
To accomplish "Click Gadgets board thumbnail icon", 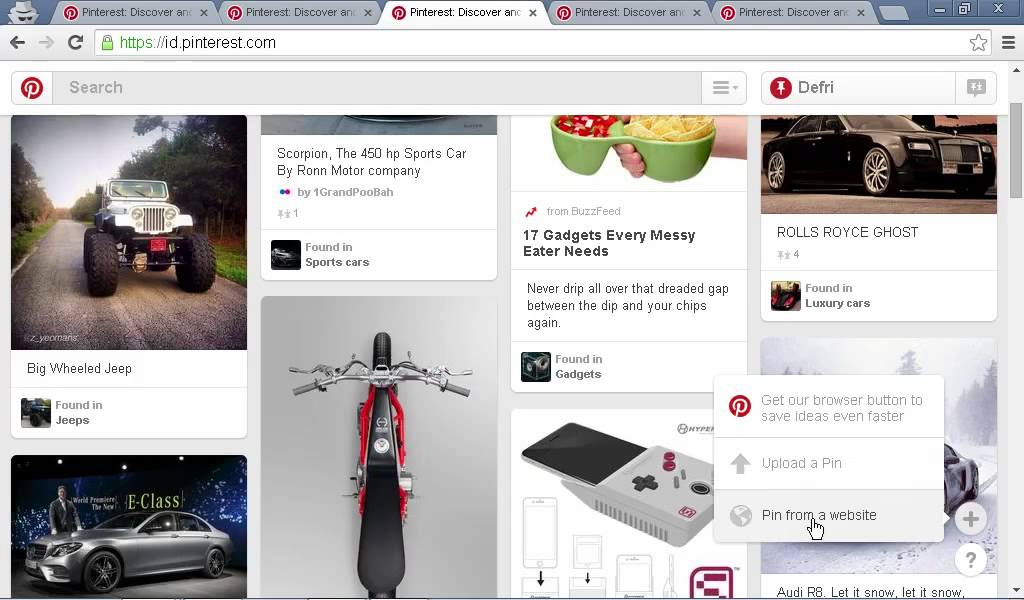I will coord(536,367).
